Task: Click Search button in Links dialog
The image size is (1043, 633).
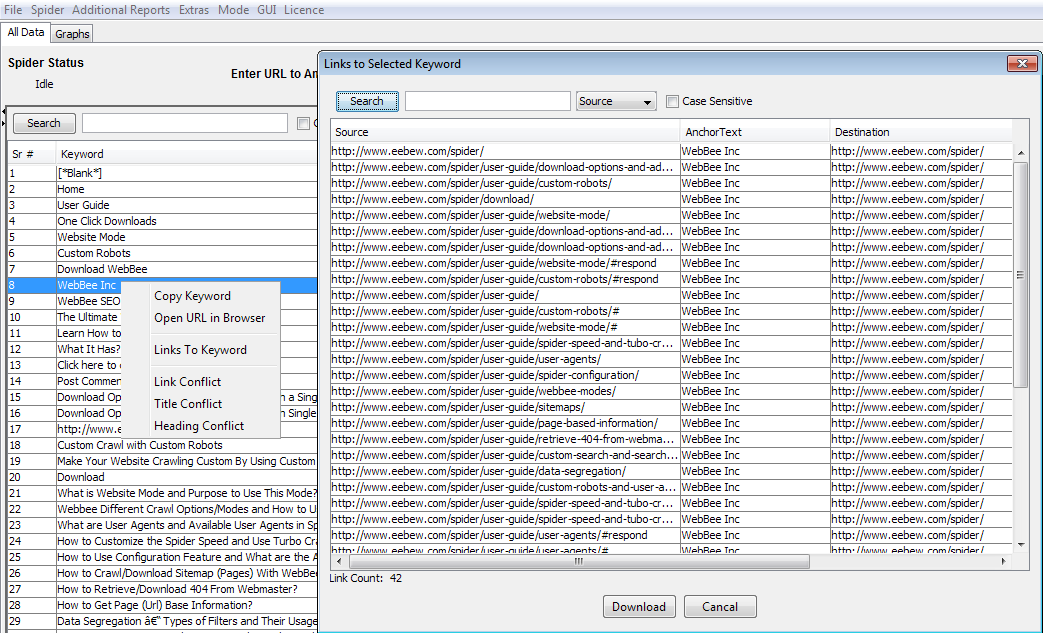Action: [367, 101]
